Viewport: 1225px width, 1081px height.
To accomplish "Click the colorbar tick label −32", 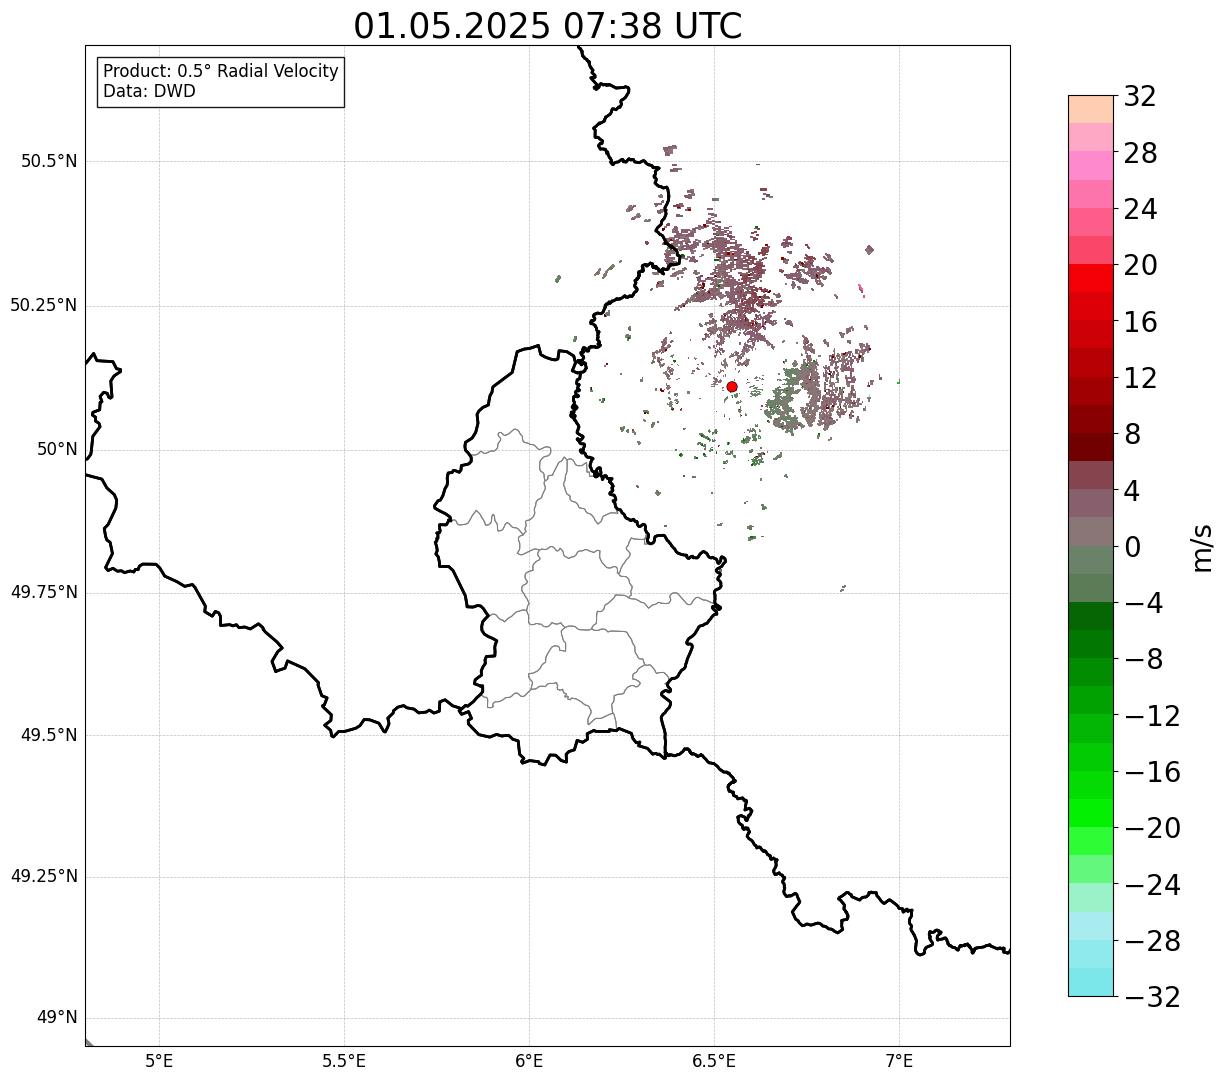I will pos(1152,997).
